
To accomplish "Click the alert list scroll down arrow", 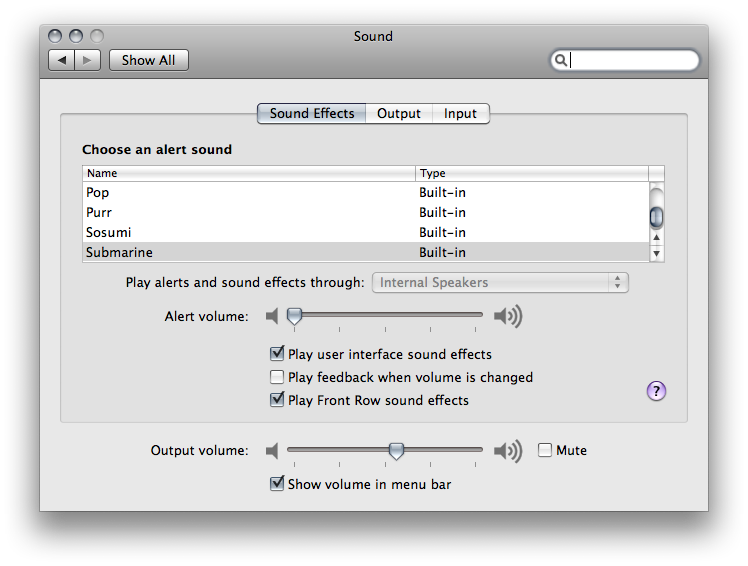I will pos(656,253).
